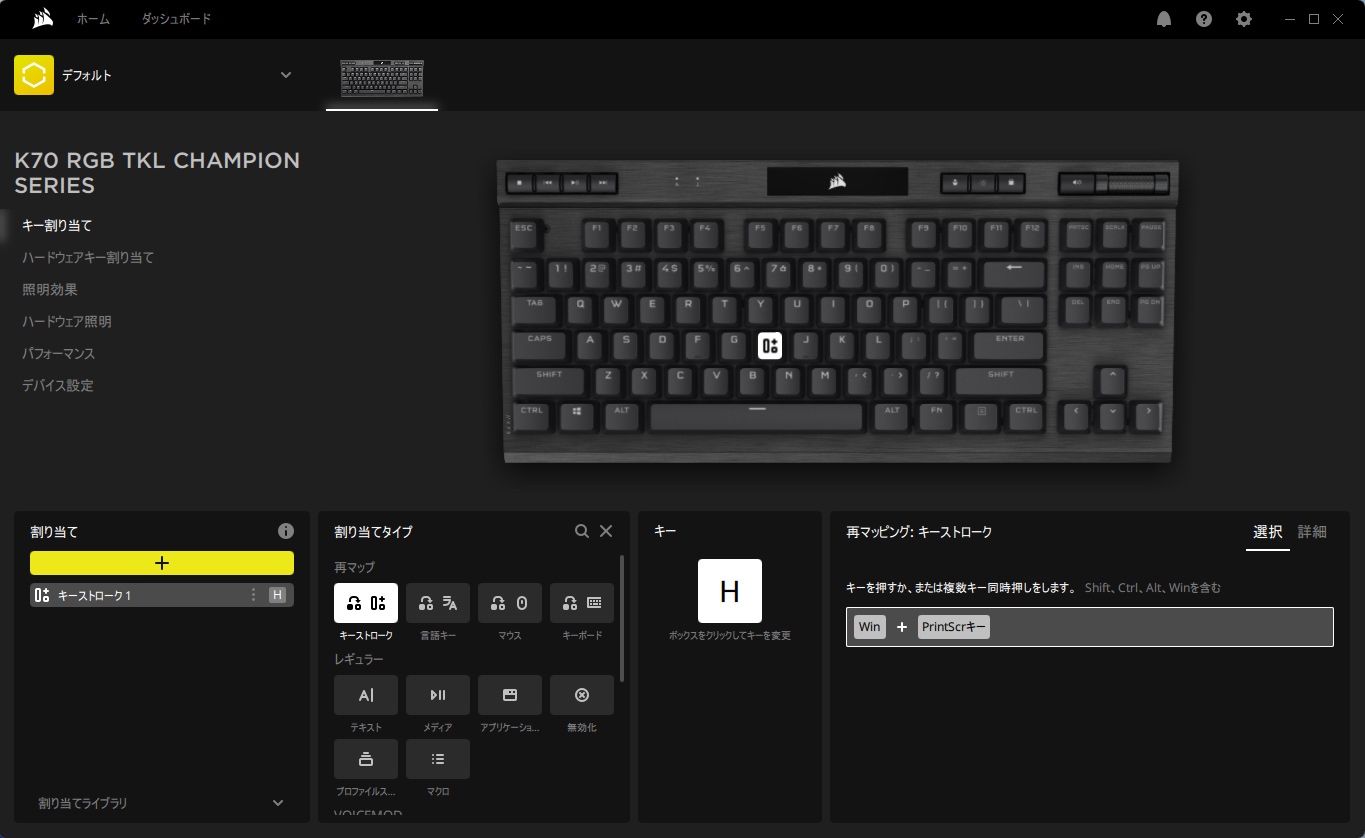
Task: Open the ダッシュボード menu
Action: [x=176, y=19]
